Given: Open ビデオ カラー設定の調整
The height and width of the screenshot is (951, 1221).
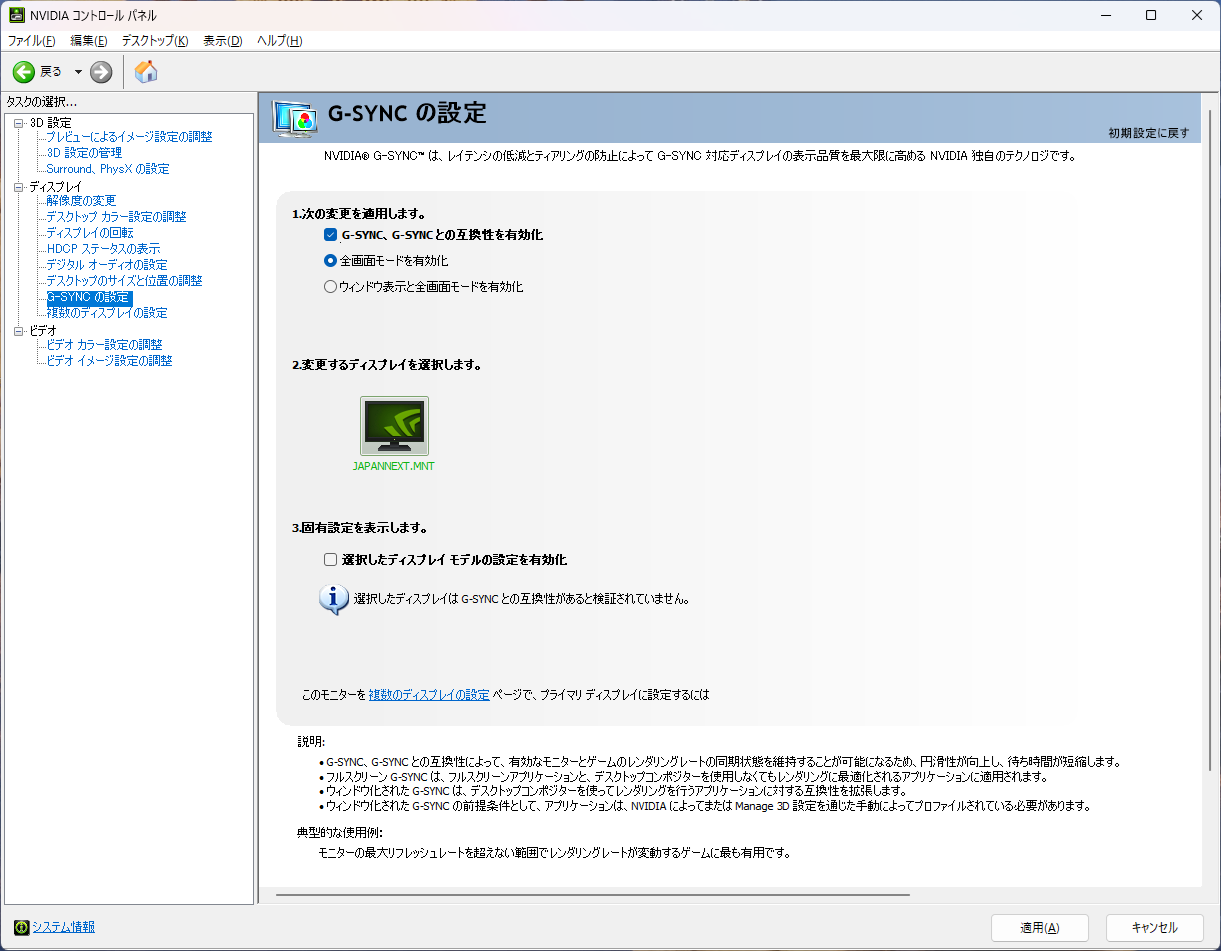Looking at the screenshot, I should click(x=104, y=345).
